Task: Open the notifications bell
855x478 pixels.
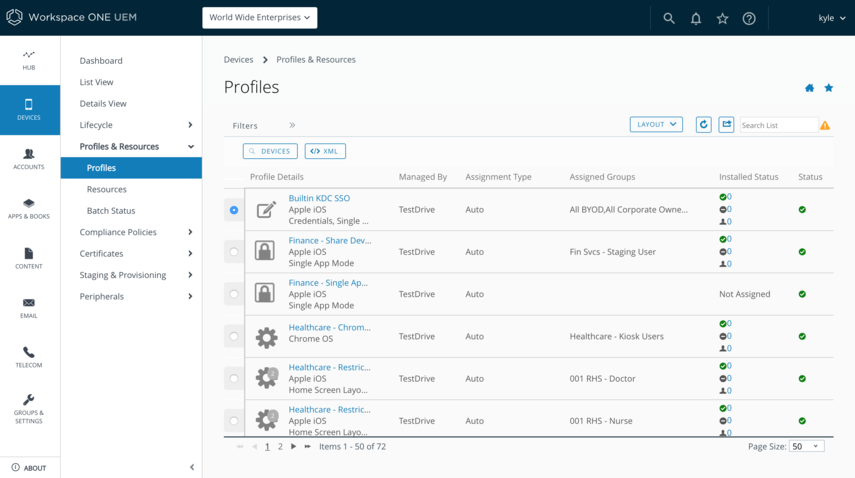Action: click(696, 18)
